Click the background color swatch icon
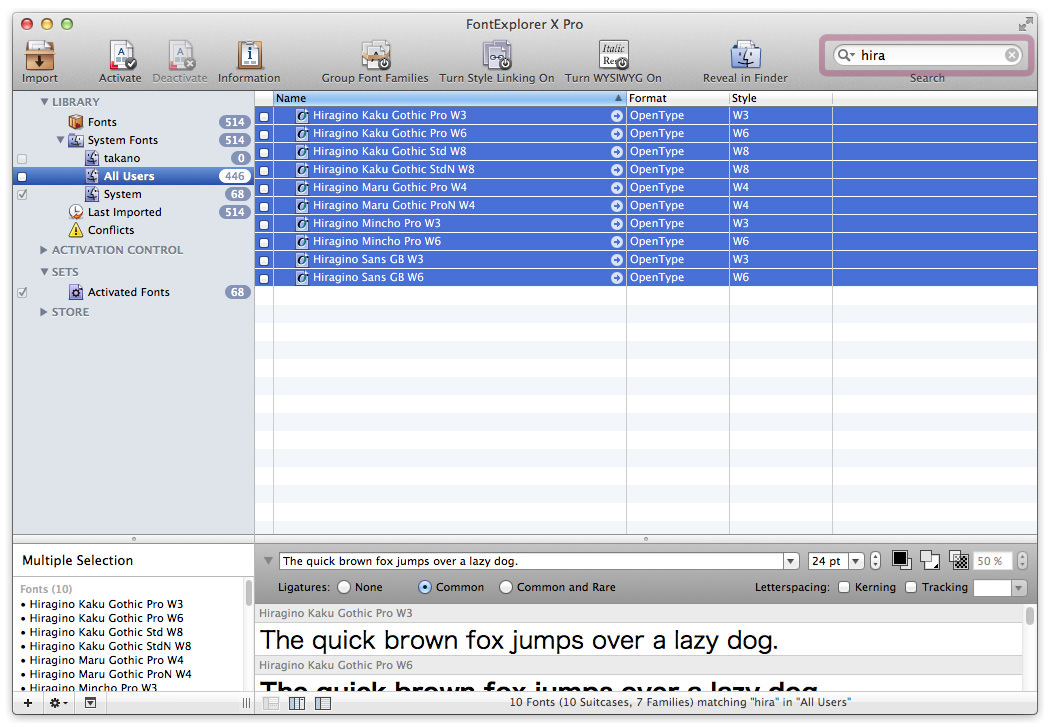This screenshot has height=727, width=1050. tap(929, 560)
